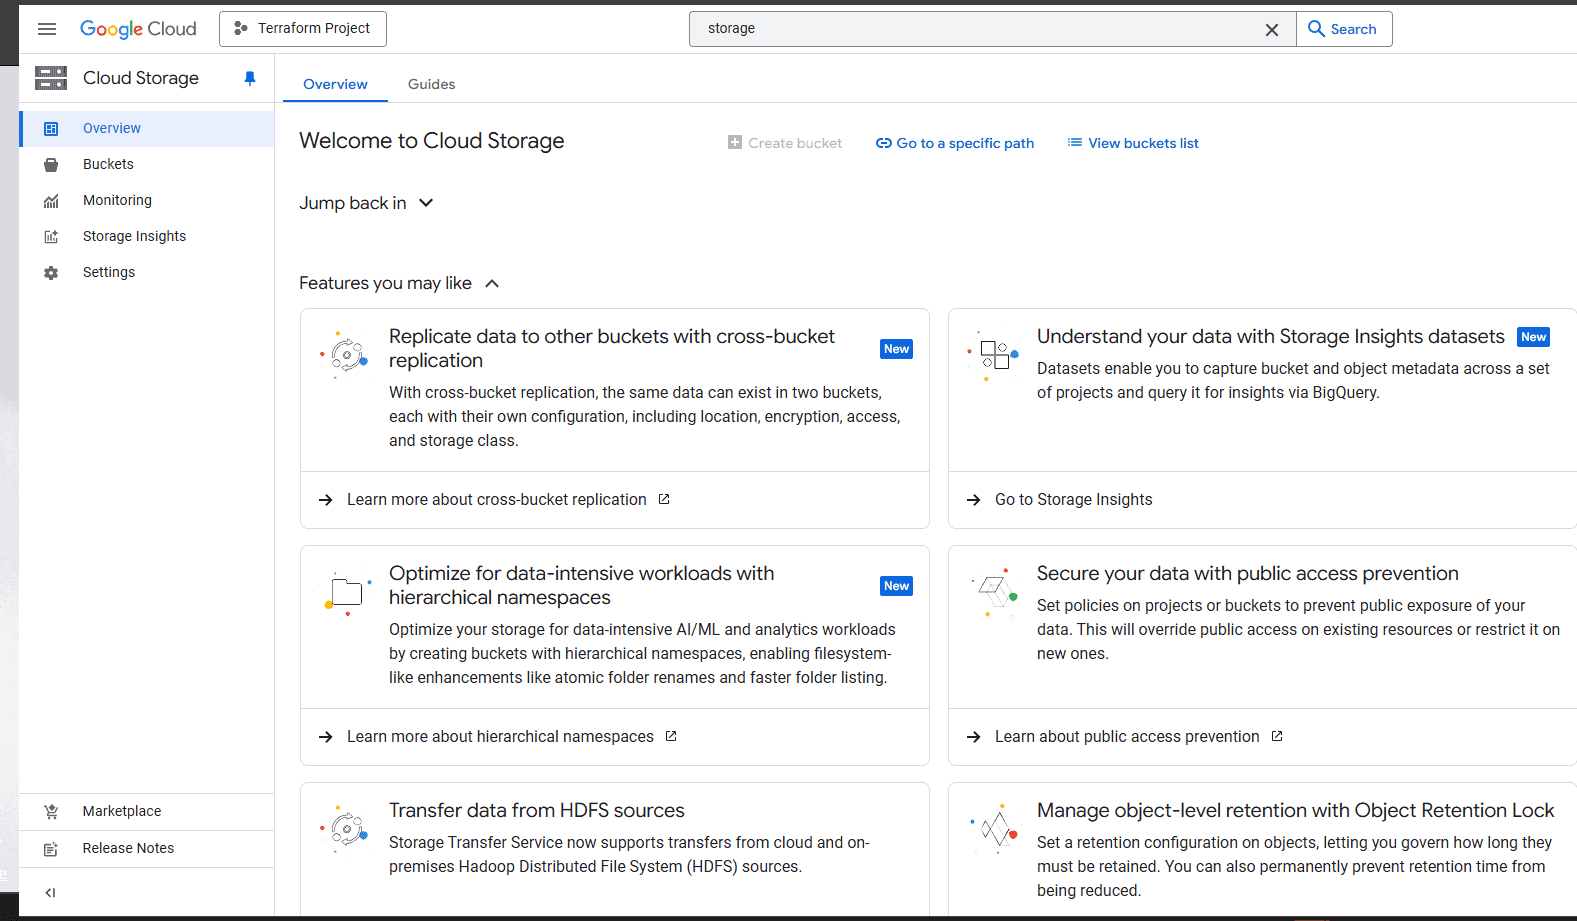This screenshot has width=1577, height=921.
Task: Click the hierarchical namespaces folder illustration
Action: pyautogui.click(x=346, y=592)
